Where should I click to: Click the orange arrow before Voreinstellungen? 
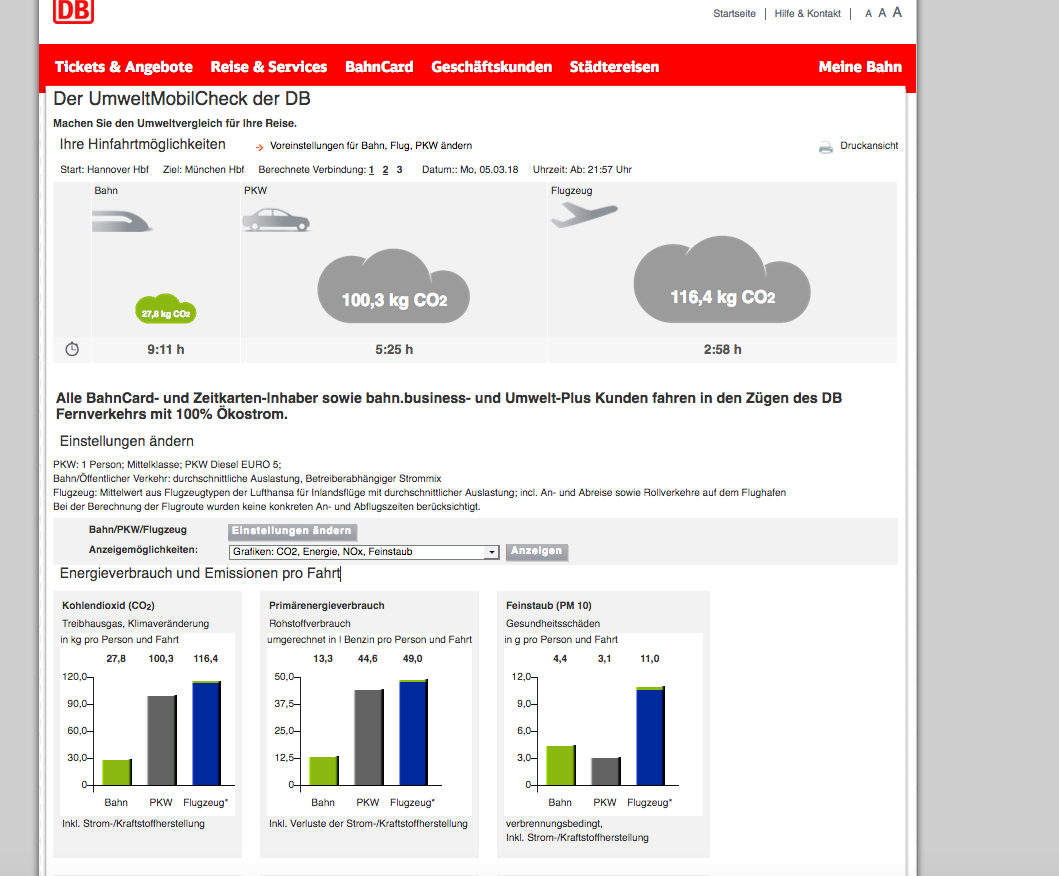[259, 147]
